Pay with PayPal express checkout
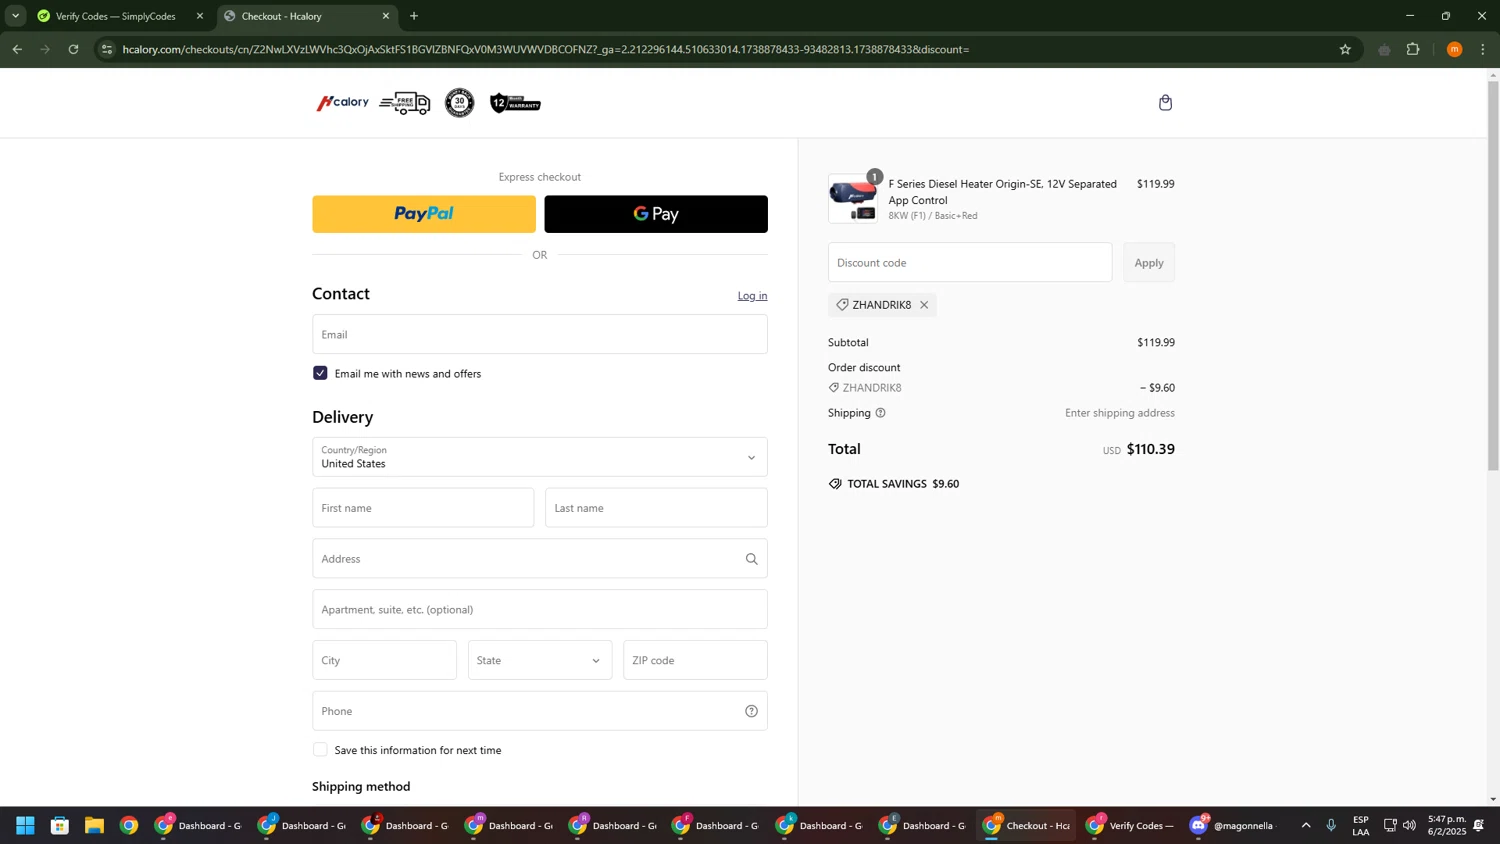 [424, 214]
